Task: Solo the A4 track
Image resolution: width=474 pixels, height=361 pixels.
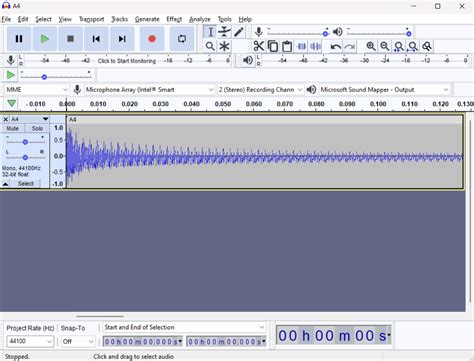Action: click(x=37, y=128)
